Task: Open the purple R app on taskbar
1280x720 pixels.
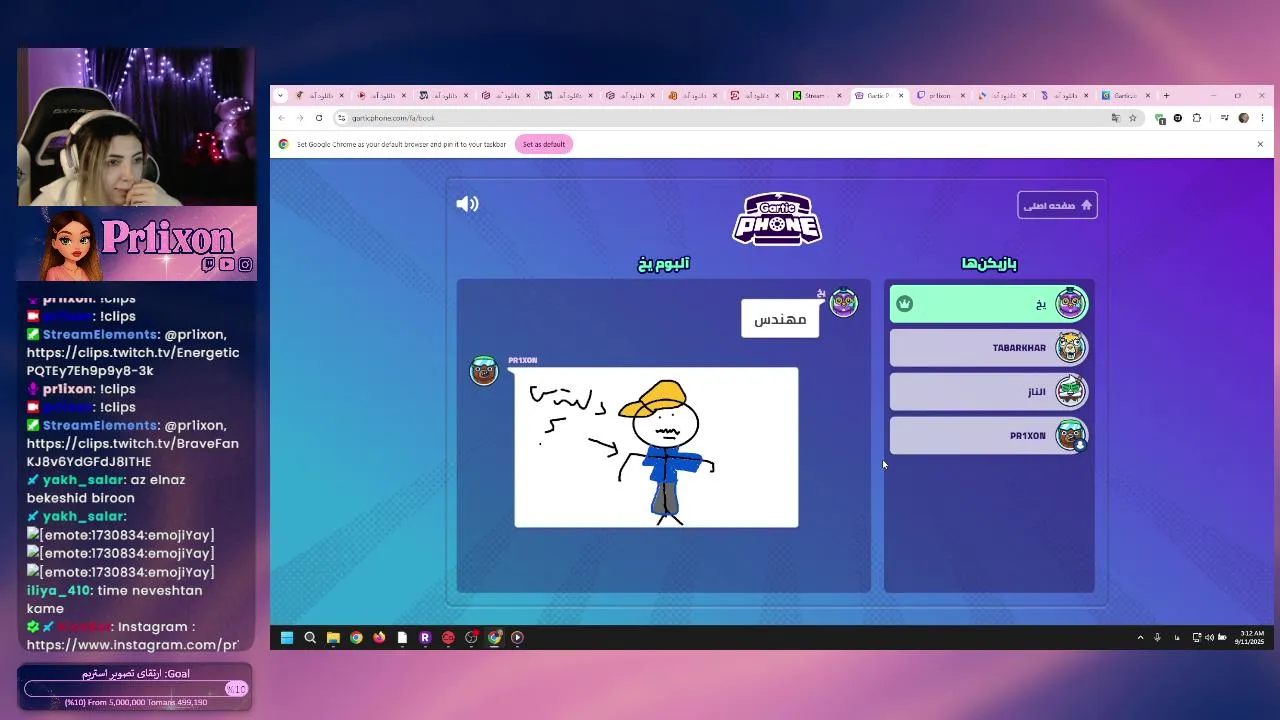Action: 425,637
